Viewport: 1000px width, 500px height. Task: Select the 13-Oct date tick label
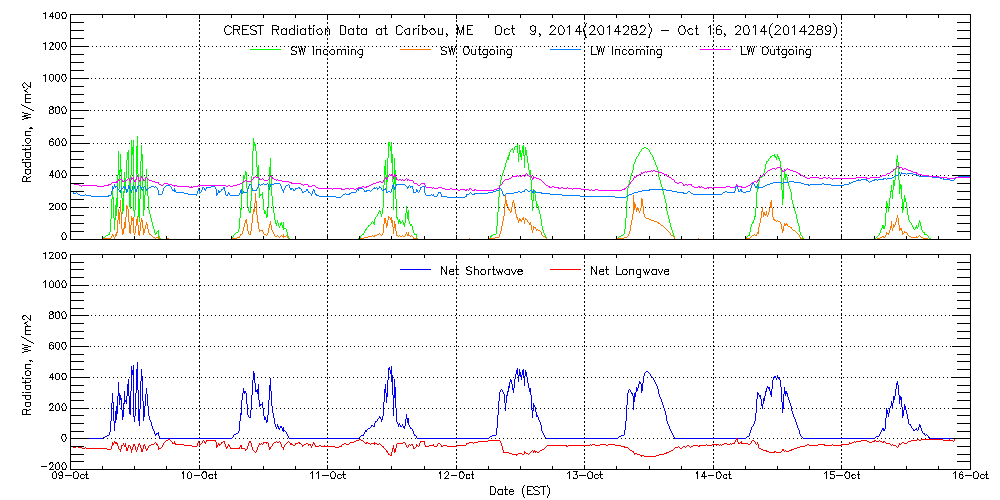pyautogui.click(x=585, y=477)
